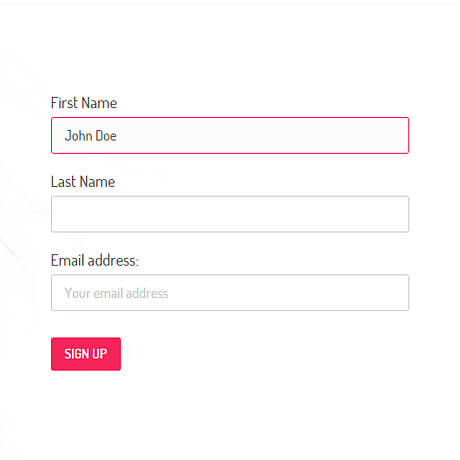Activate the field below Last Name label
This screenshot has width=460, height=460.
230,214
